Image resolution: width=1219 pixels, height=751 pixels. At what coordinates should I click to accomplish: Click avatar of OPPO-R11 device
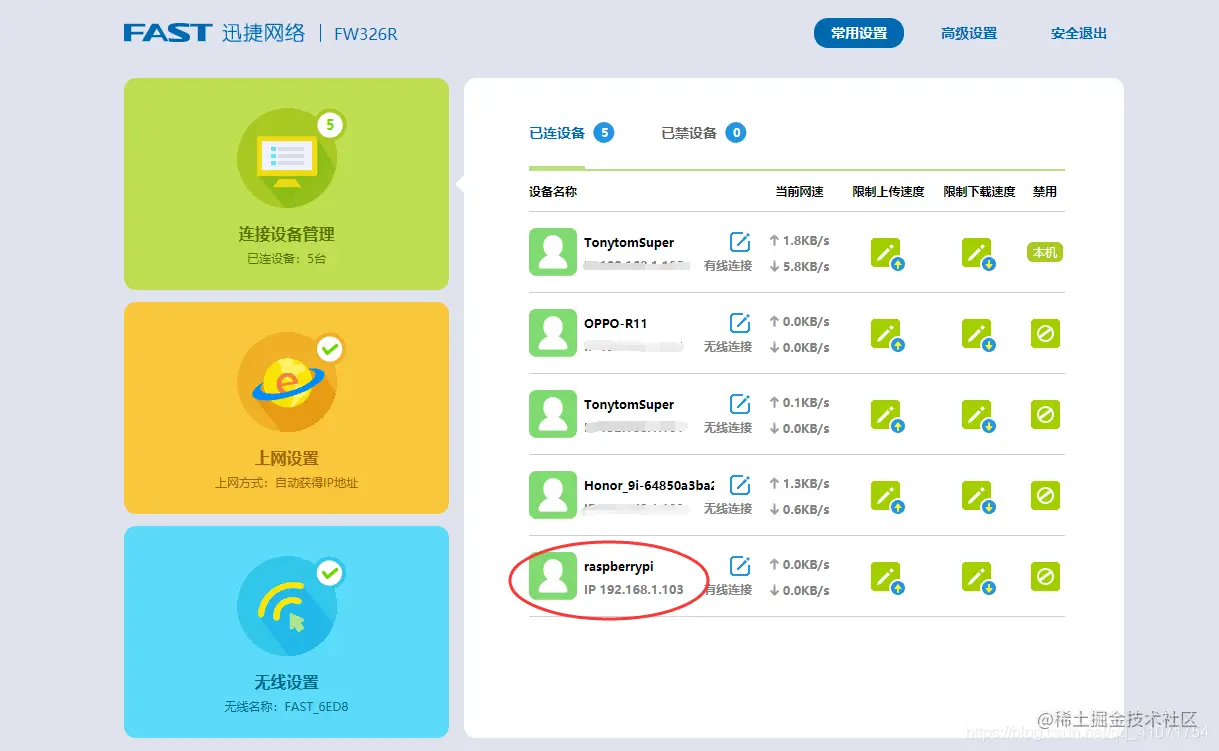[x=553, y=333]
